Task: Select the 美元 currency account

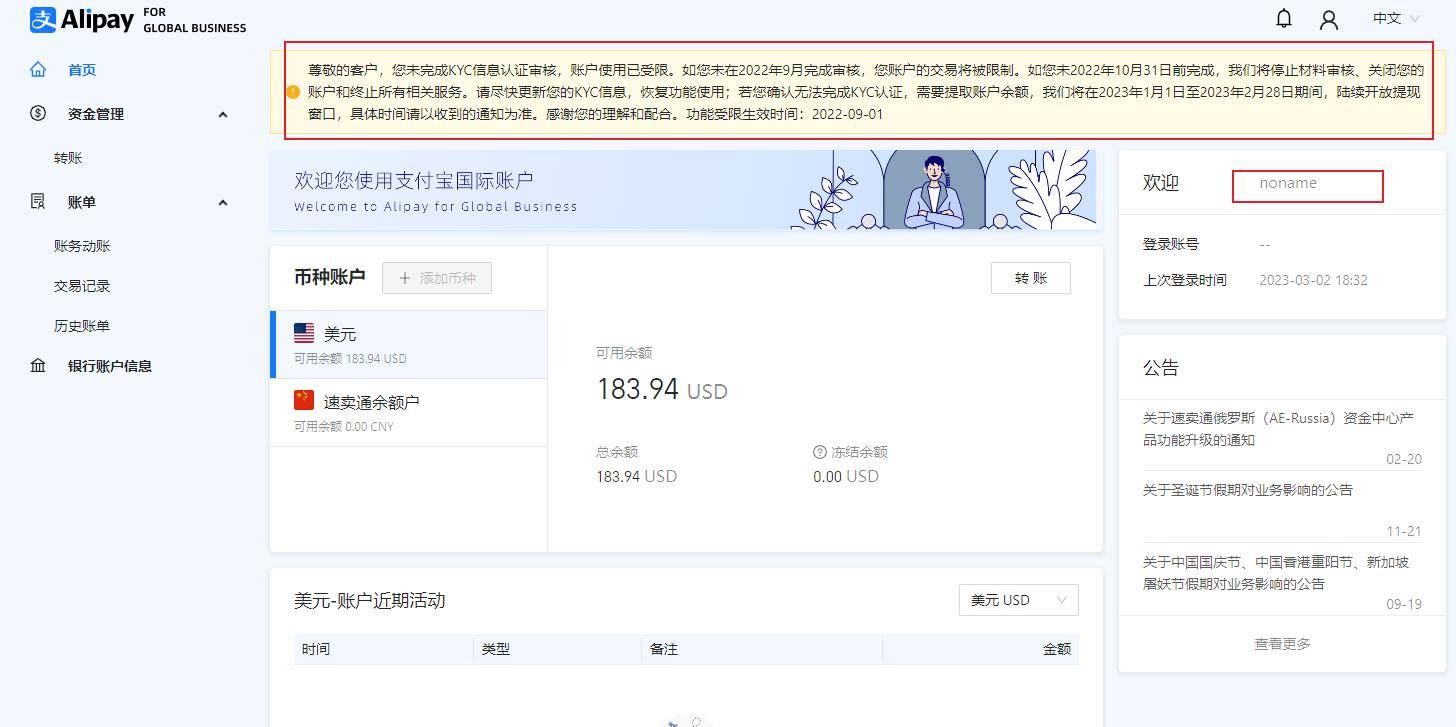Action: pyautogui.click(x=409, y=344)
